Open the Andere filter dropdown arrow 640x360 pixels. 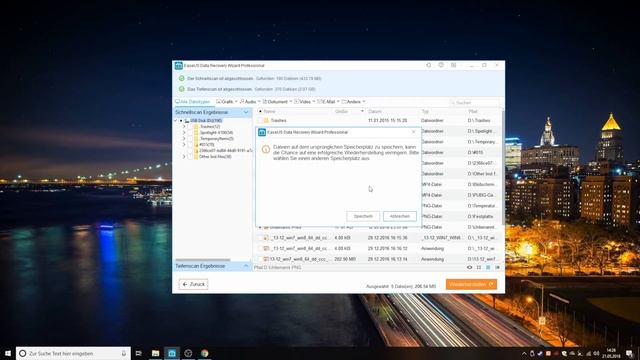[x=364, y=102]
